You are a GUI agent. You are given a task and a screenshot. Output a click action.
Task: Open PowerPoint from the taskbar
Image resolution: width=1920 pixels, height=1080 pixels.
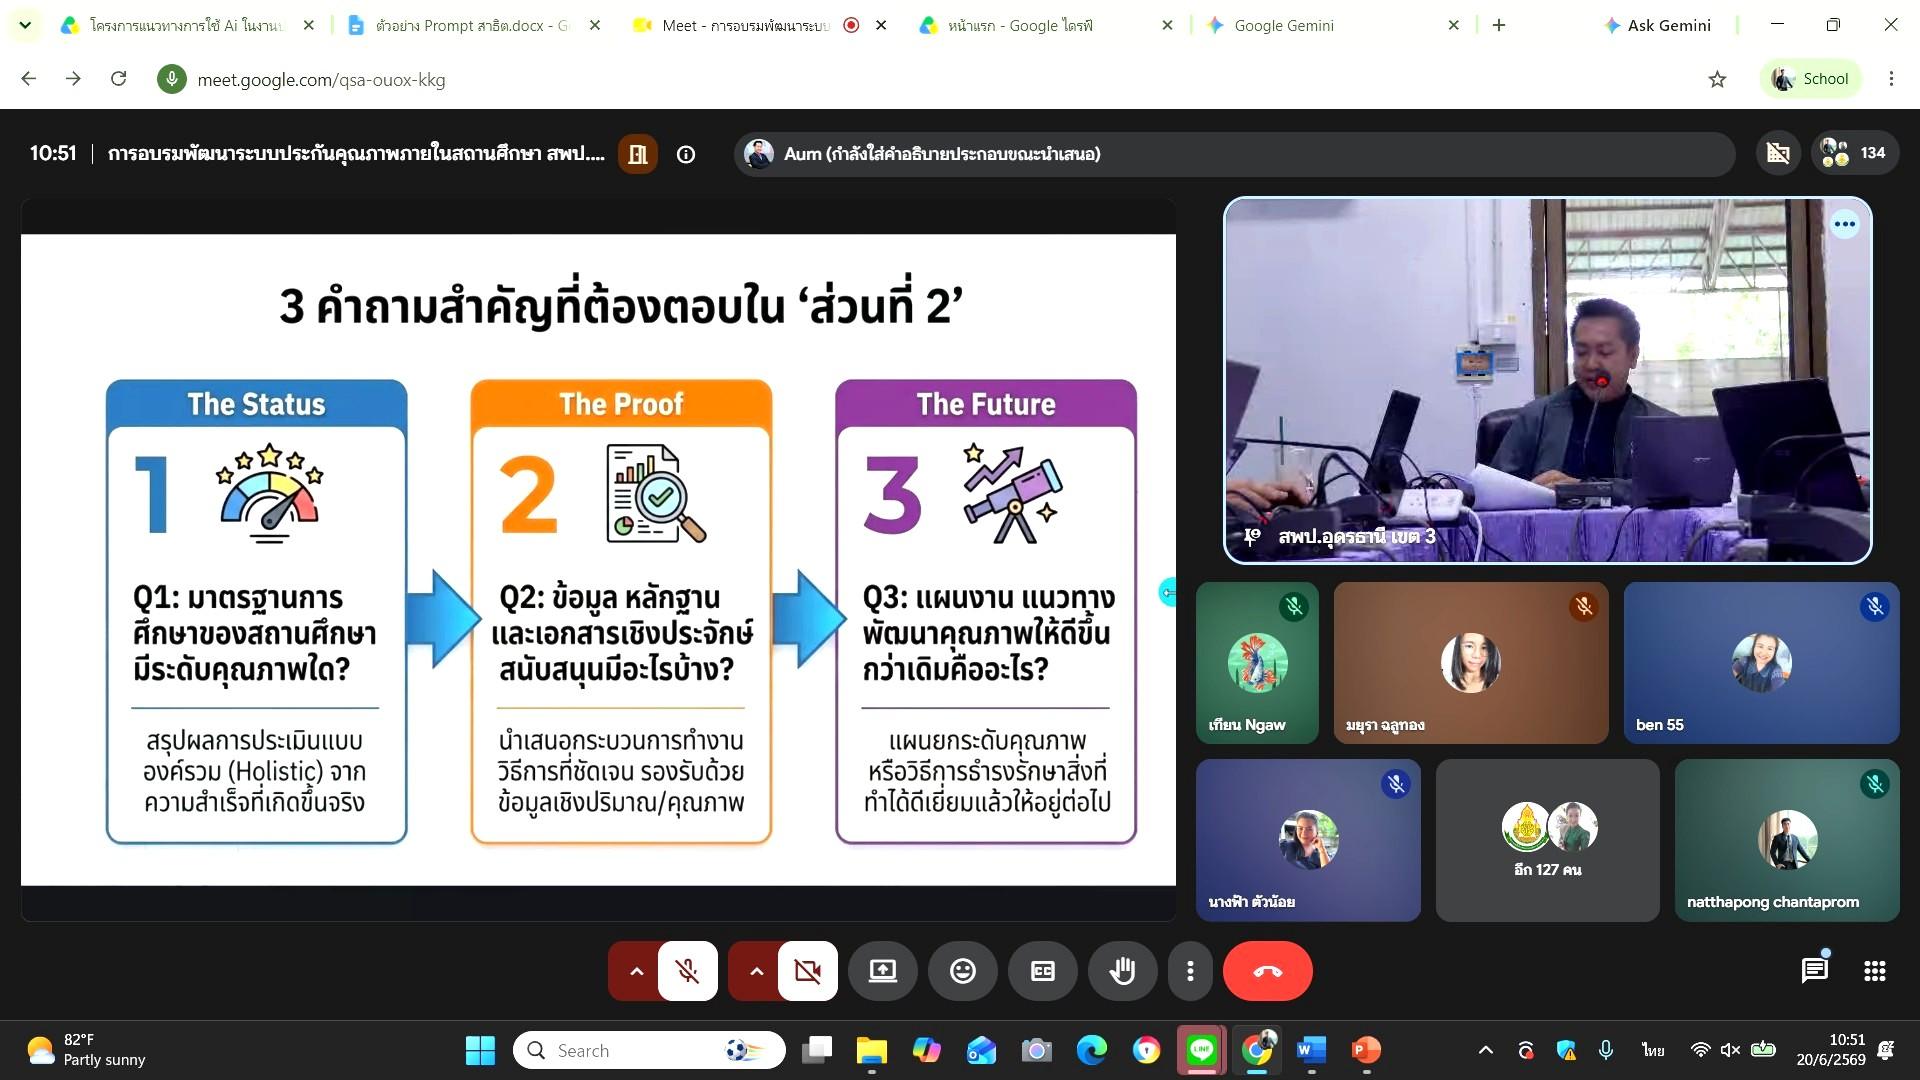(x=1366, y=1050)
